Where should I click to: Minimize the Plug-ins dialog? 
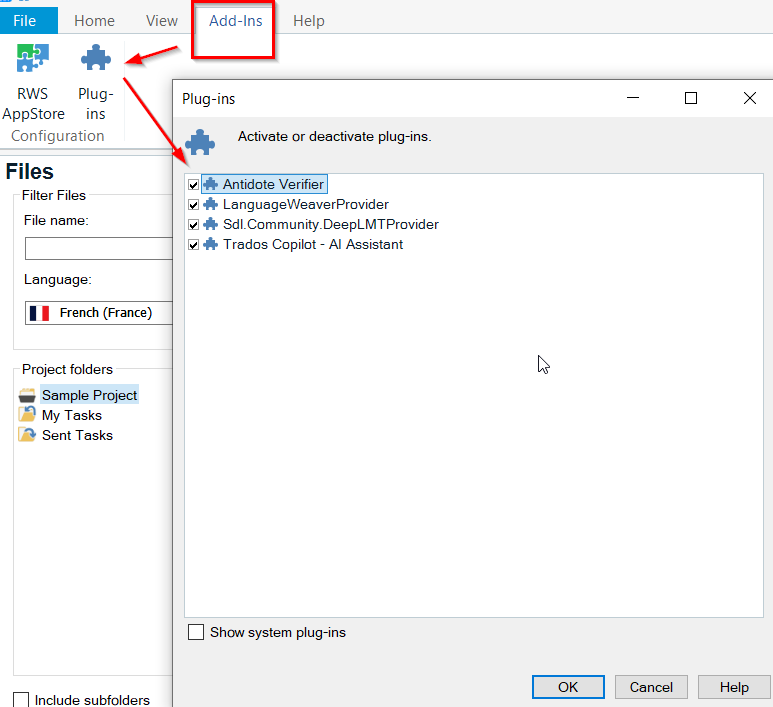pyautogui.click(x=632, y=98)
